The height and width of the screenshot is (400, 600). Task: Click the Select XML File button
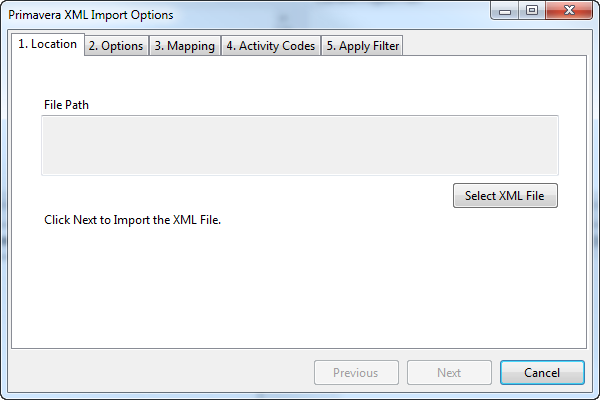point(505,196)
